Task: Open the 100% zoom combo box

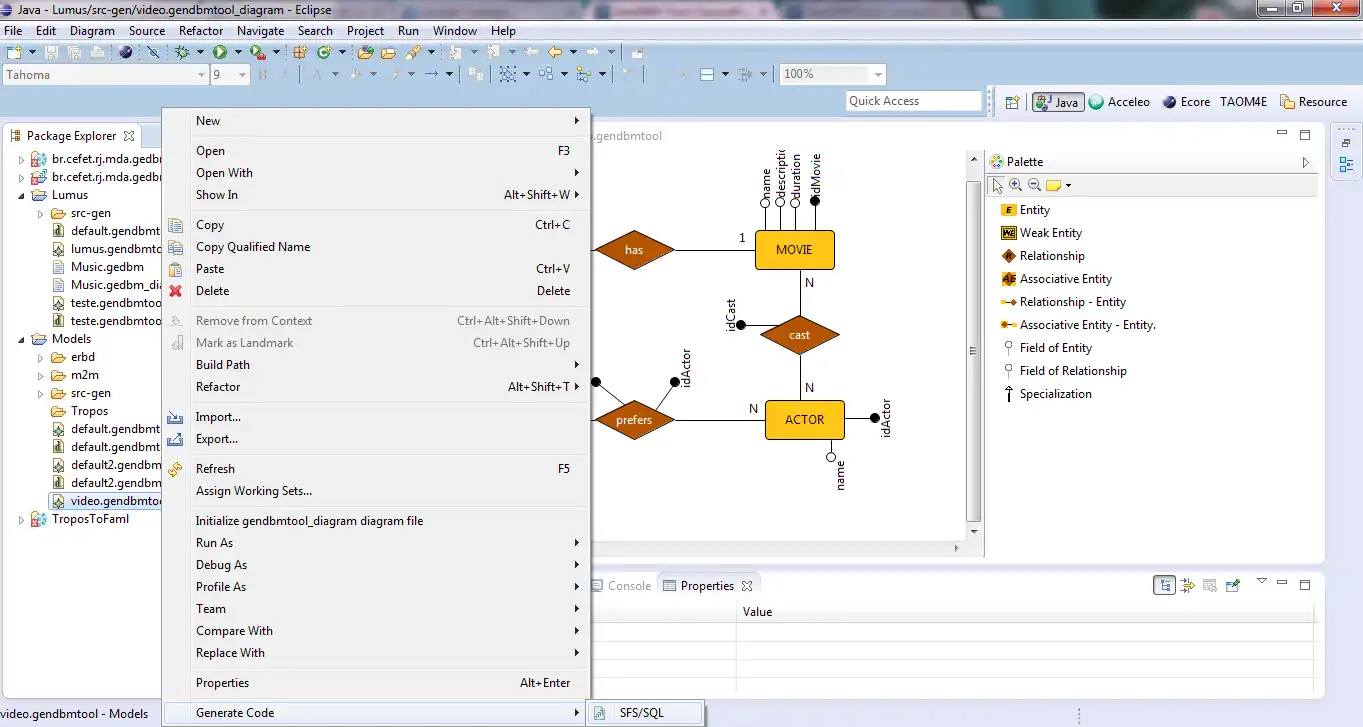Action: (833, 74)
